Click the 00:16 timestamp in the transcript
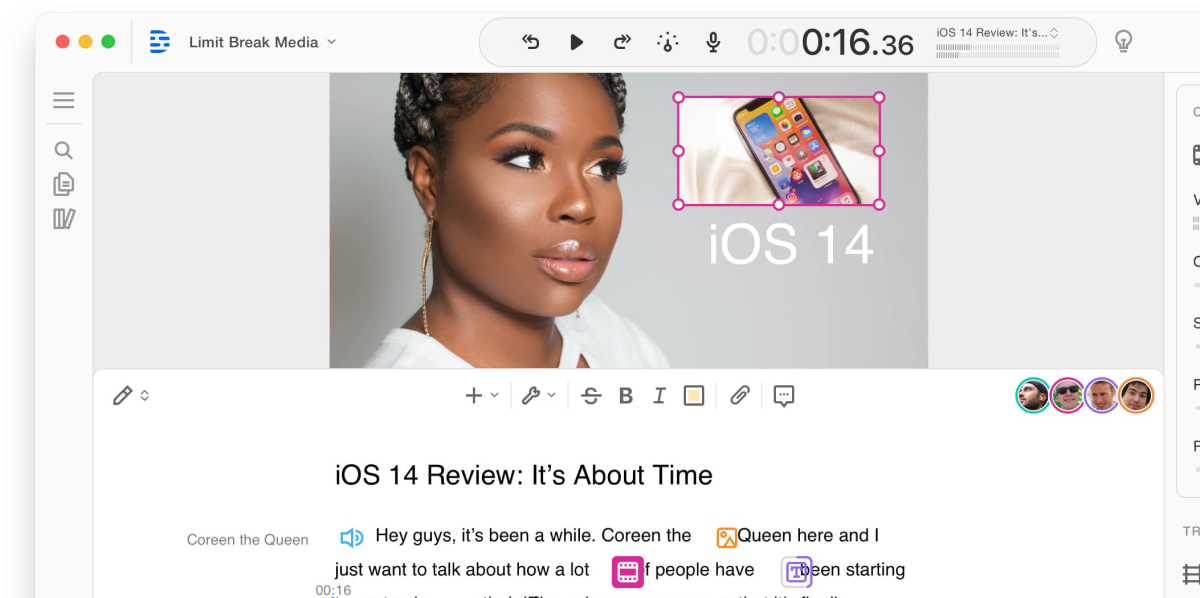 (x=333, y=591)
